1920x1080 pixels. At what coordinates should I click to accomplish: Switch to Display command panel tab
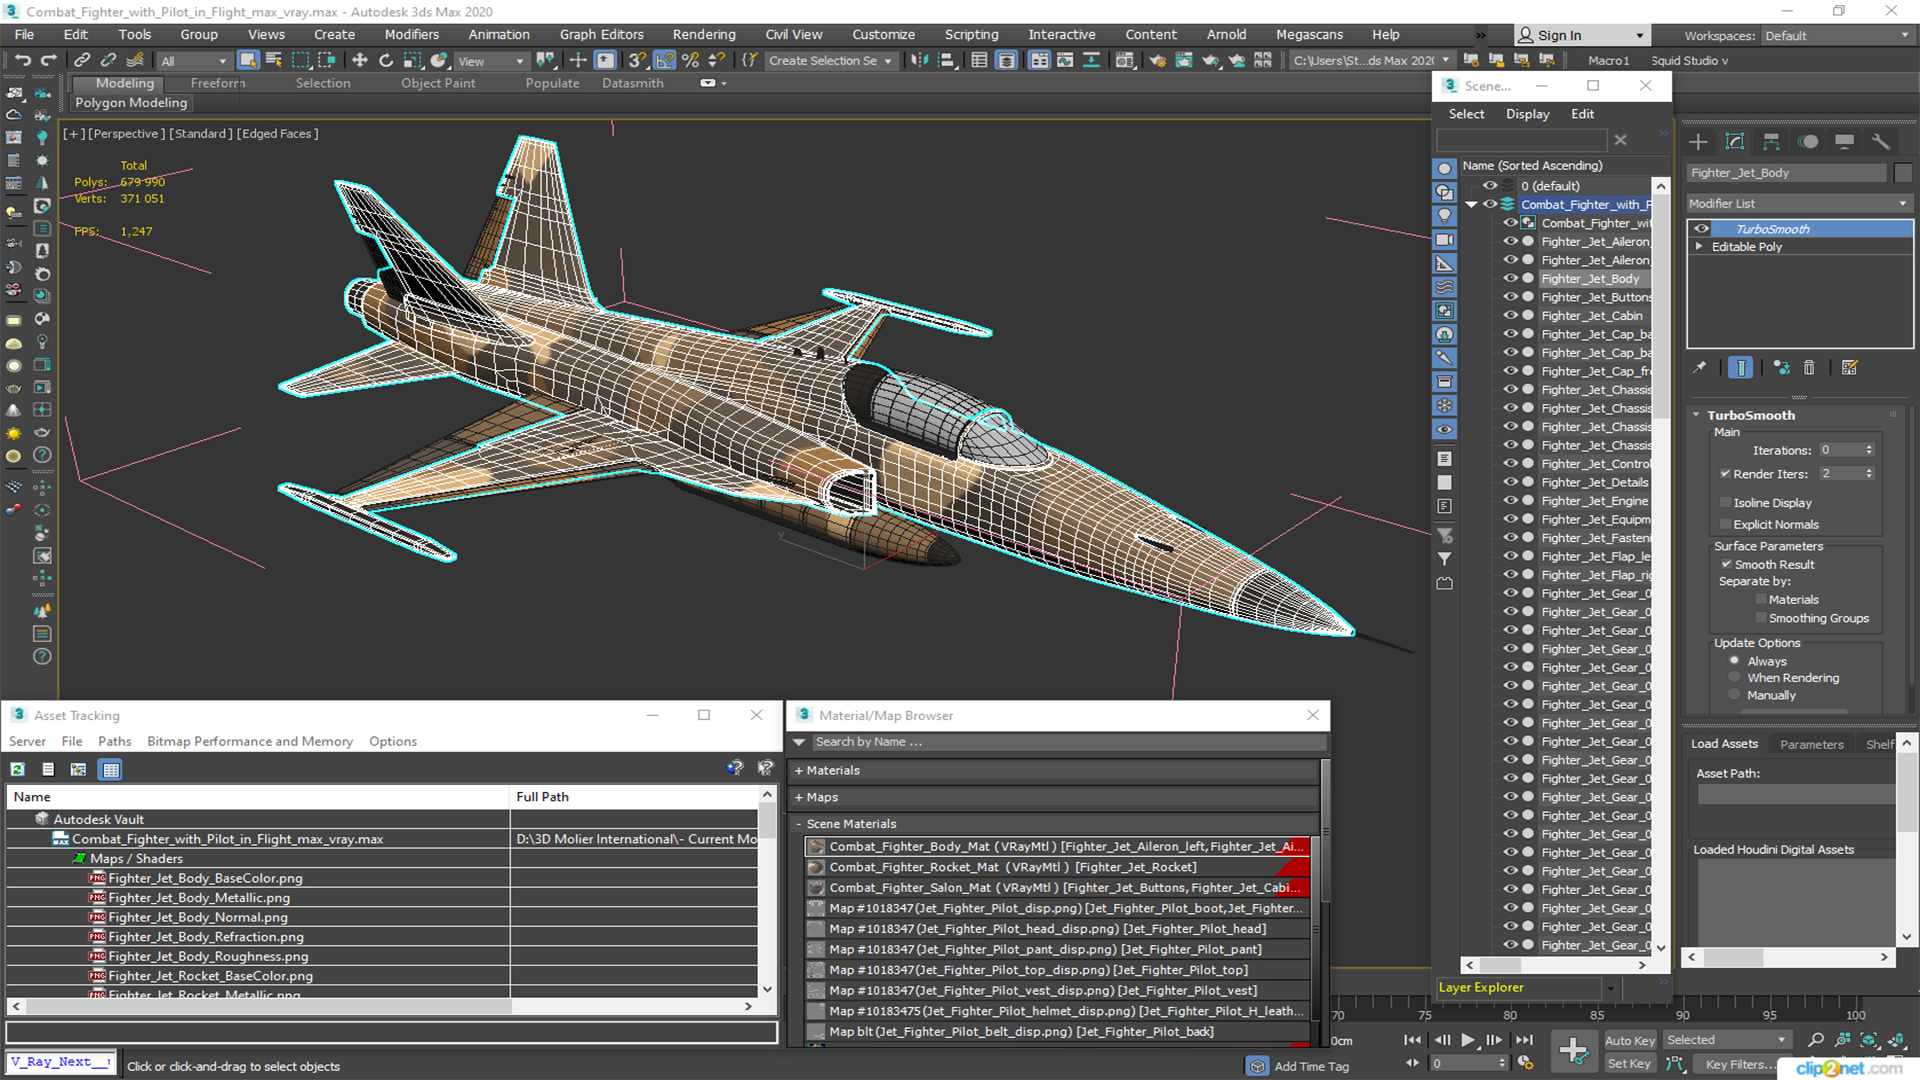pyautogui.click(x=1845, y=142)
